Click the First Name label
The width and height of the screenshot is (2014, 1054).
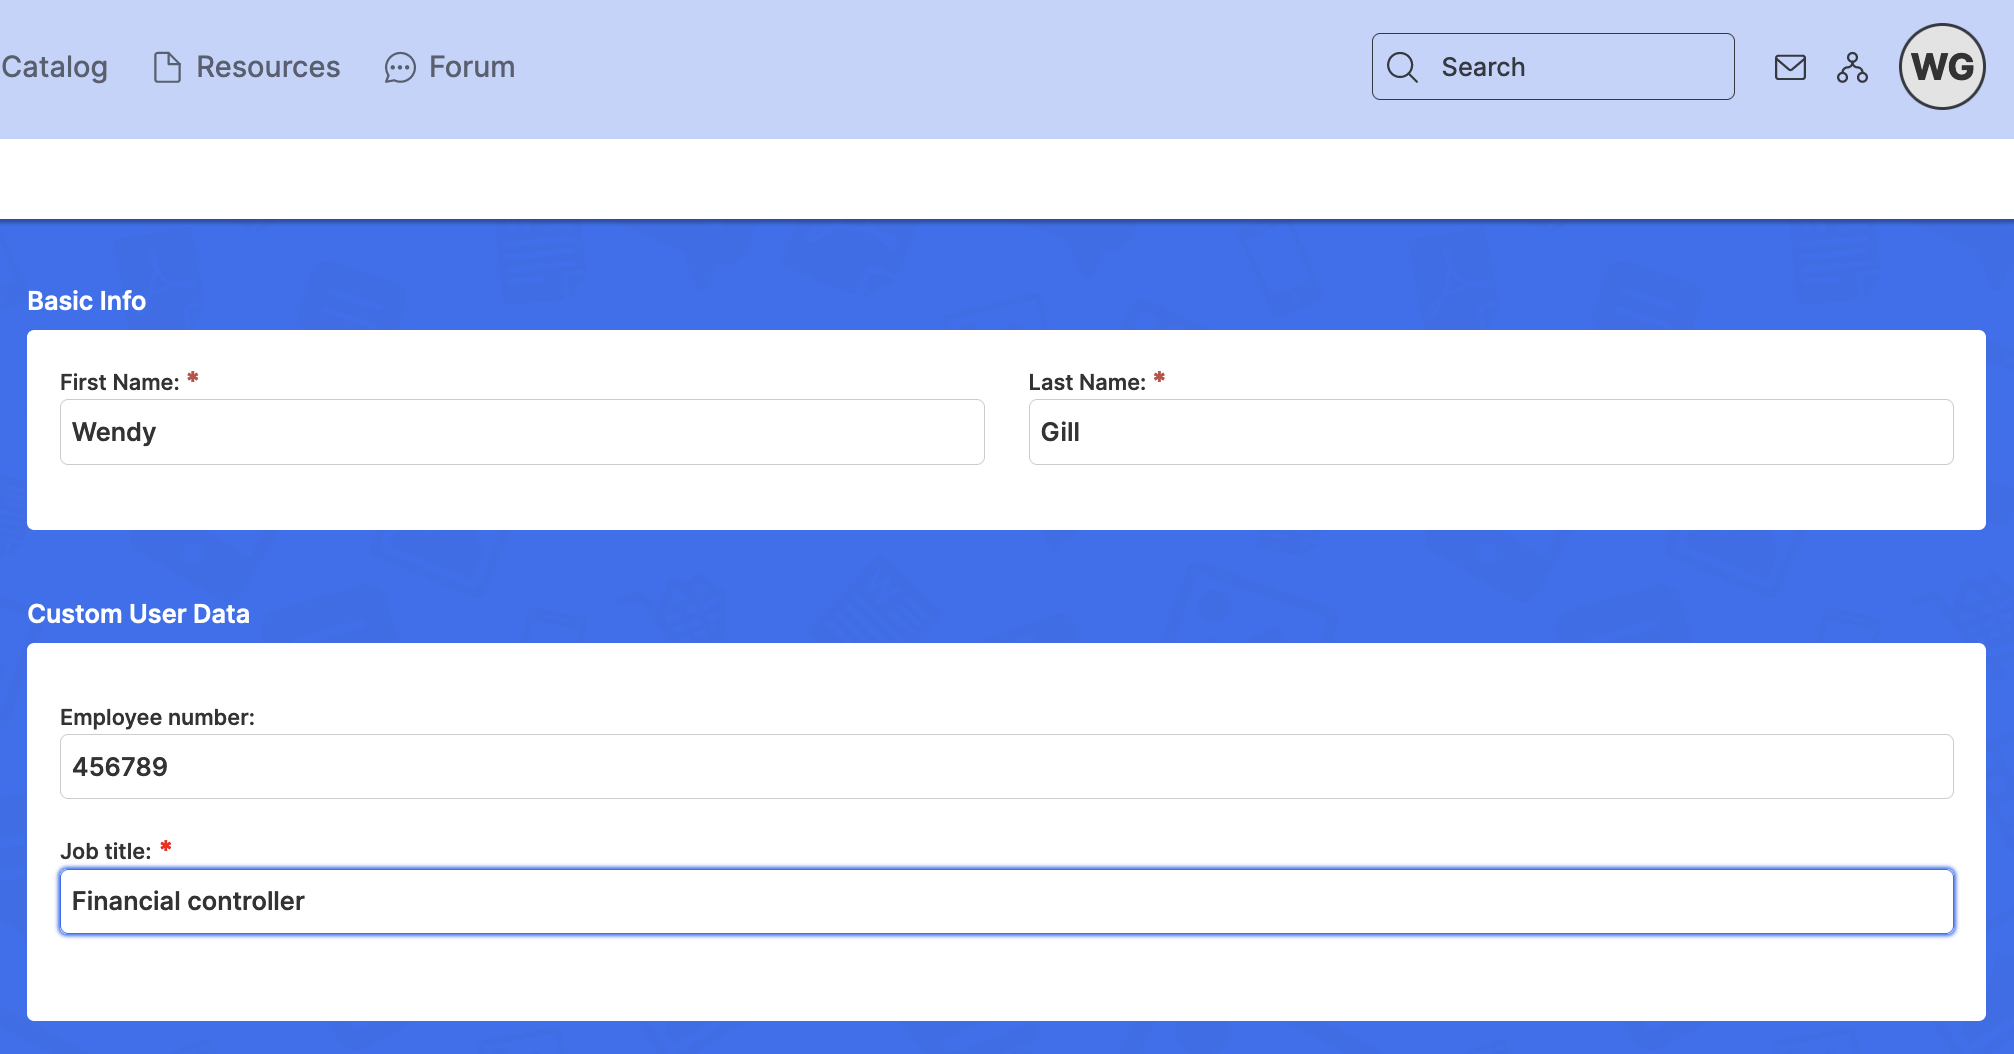[x=120, y=382]
